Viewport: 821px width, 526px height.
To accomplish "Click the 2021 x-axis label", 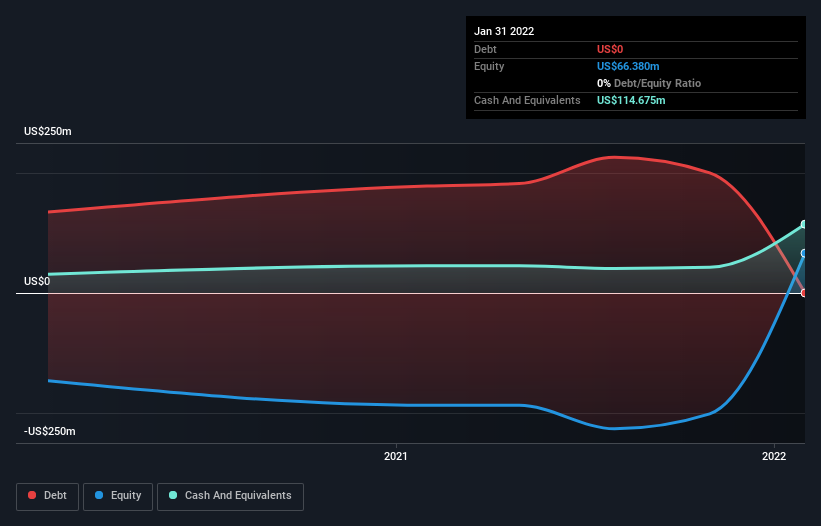I will (395, 456).
